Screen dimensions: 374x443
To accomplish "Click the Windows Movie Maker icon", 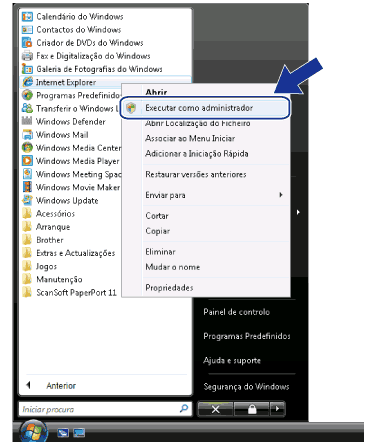I will tap(27, 187).
